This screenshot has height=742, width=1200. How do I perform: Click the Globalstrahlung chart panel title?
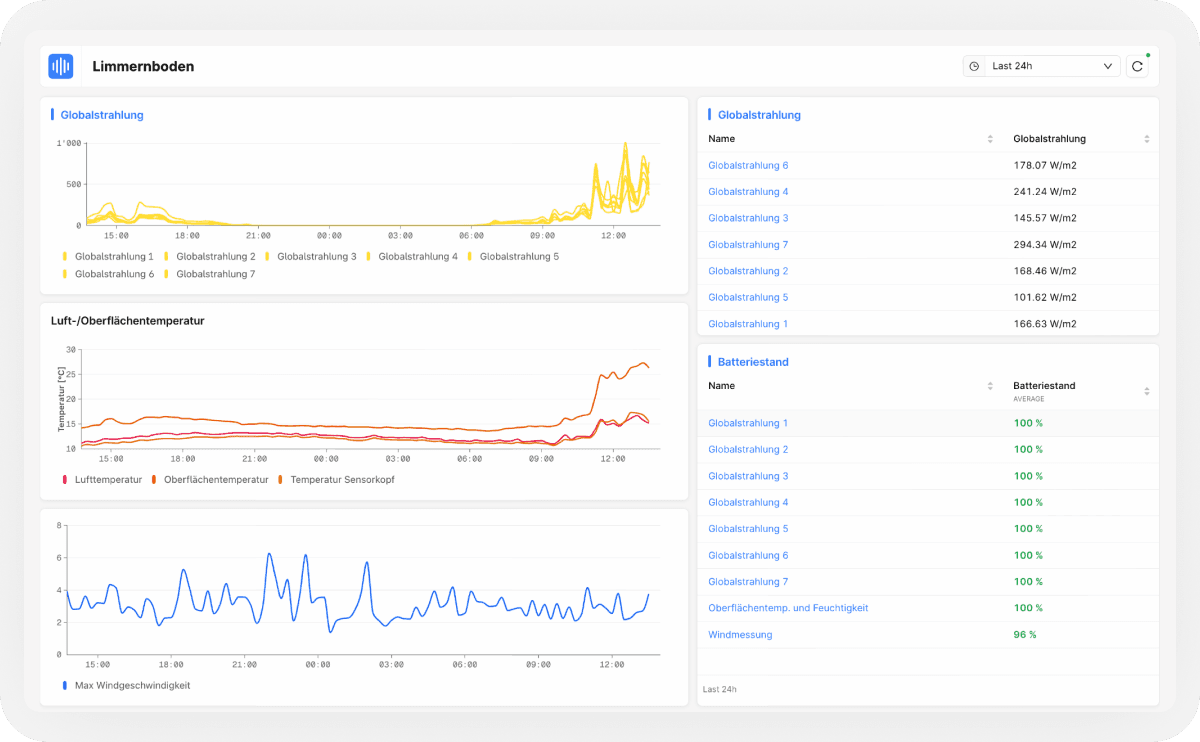(x=102, y=115)
